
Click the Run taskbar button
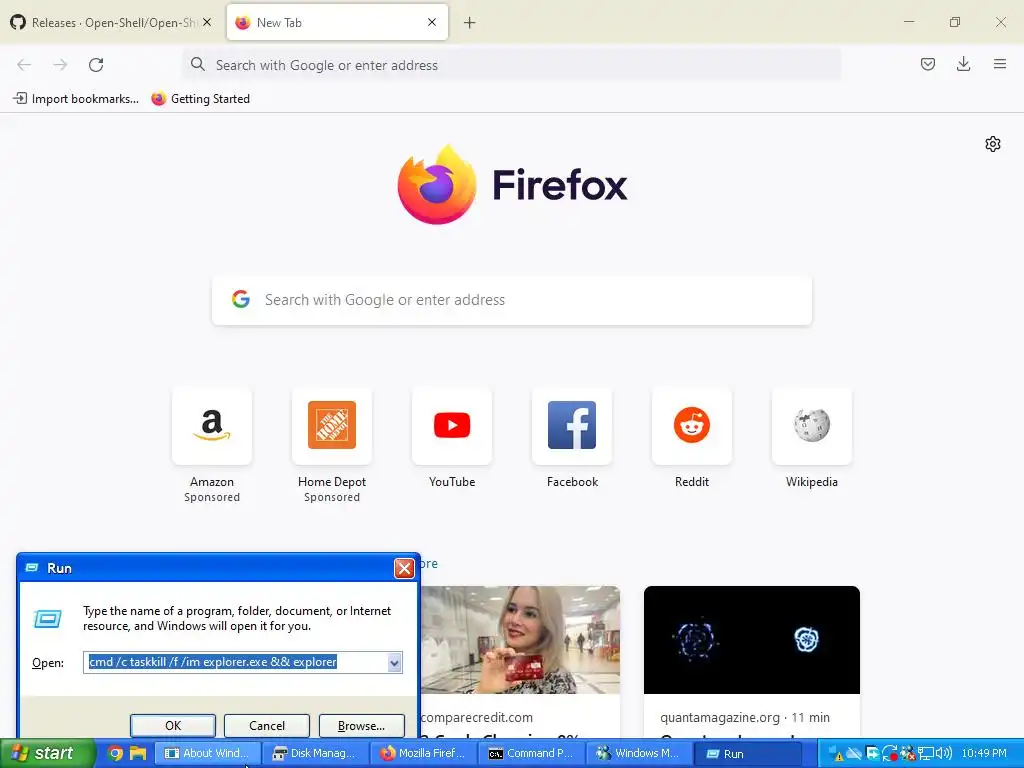click(747, 753)
